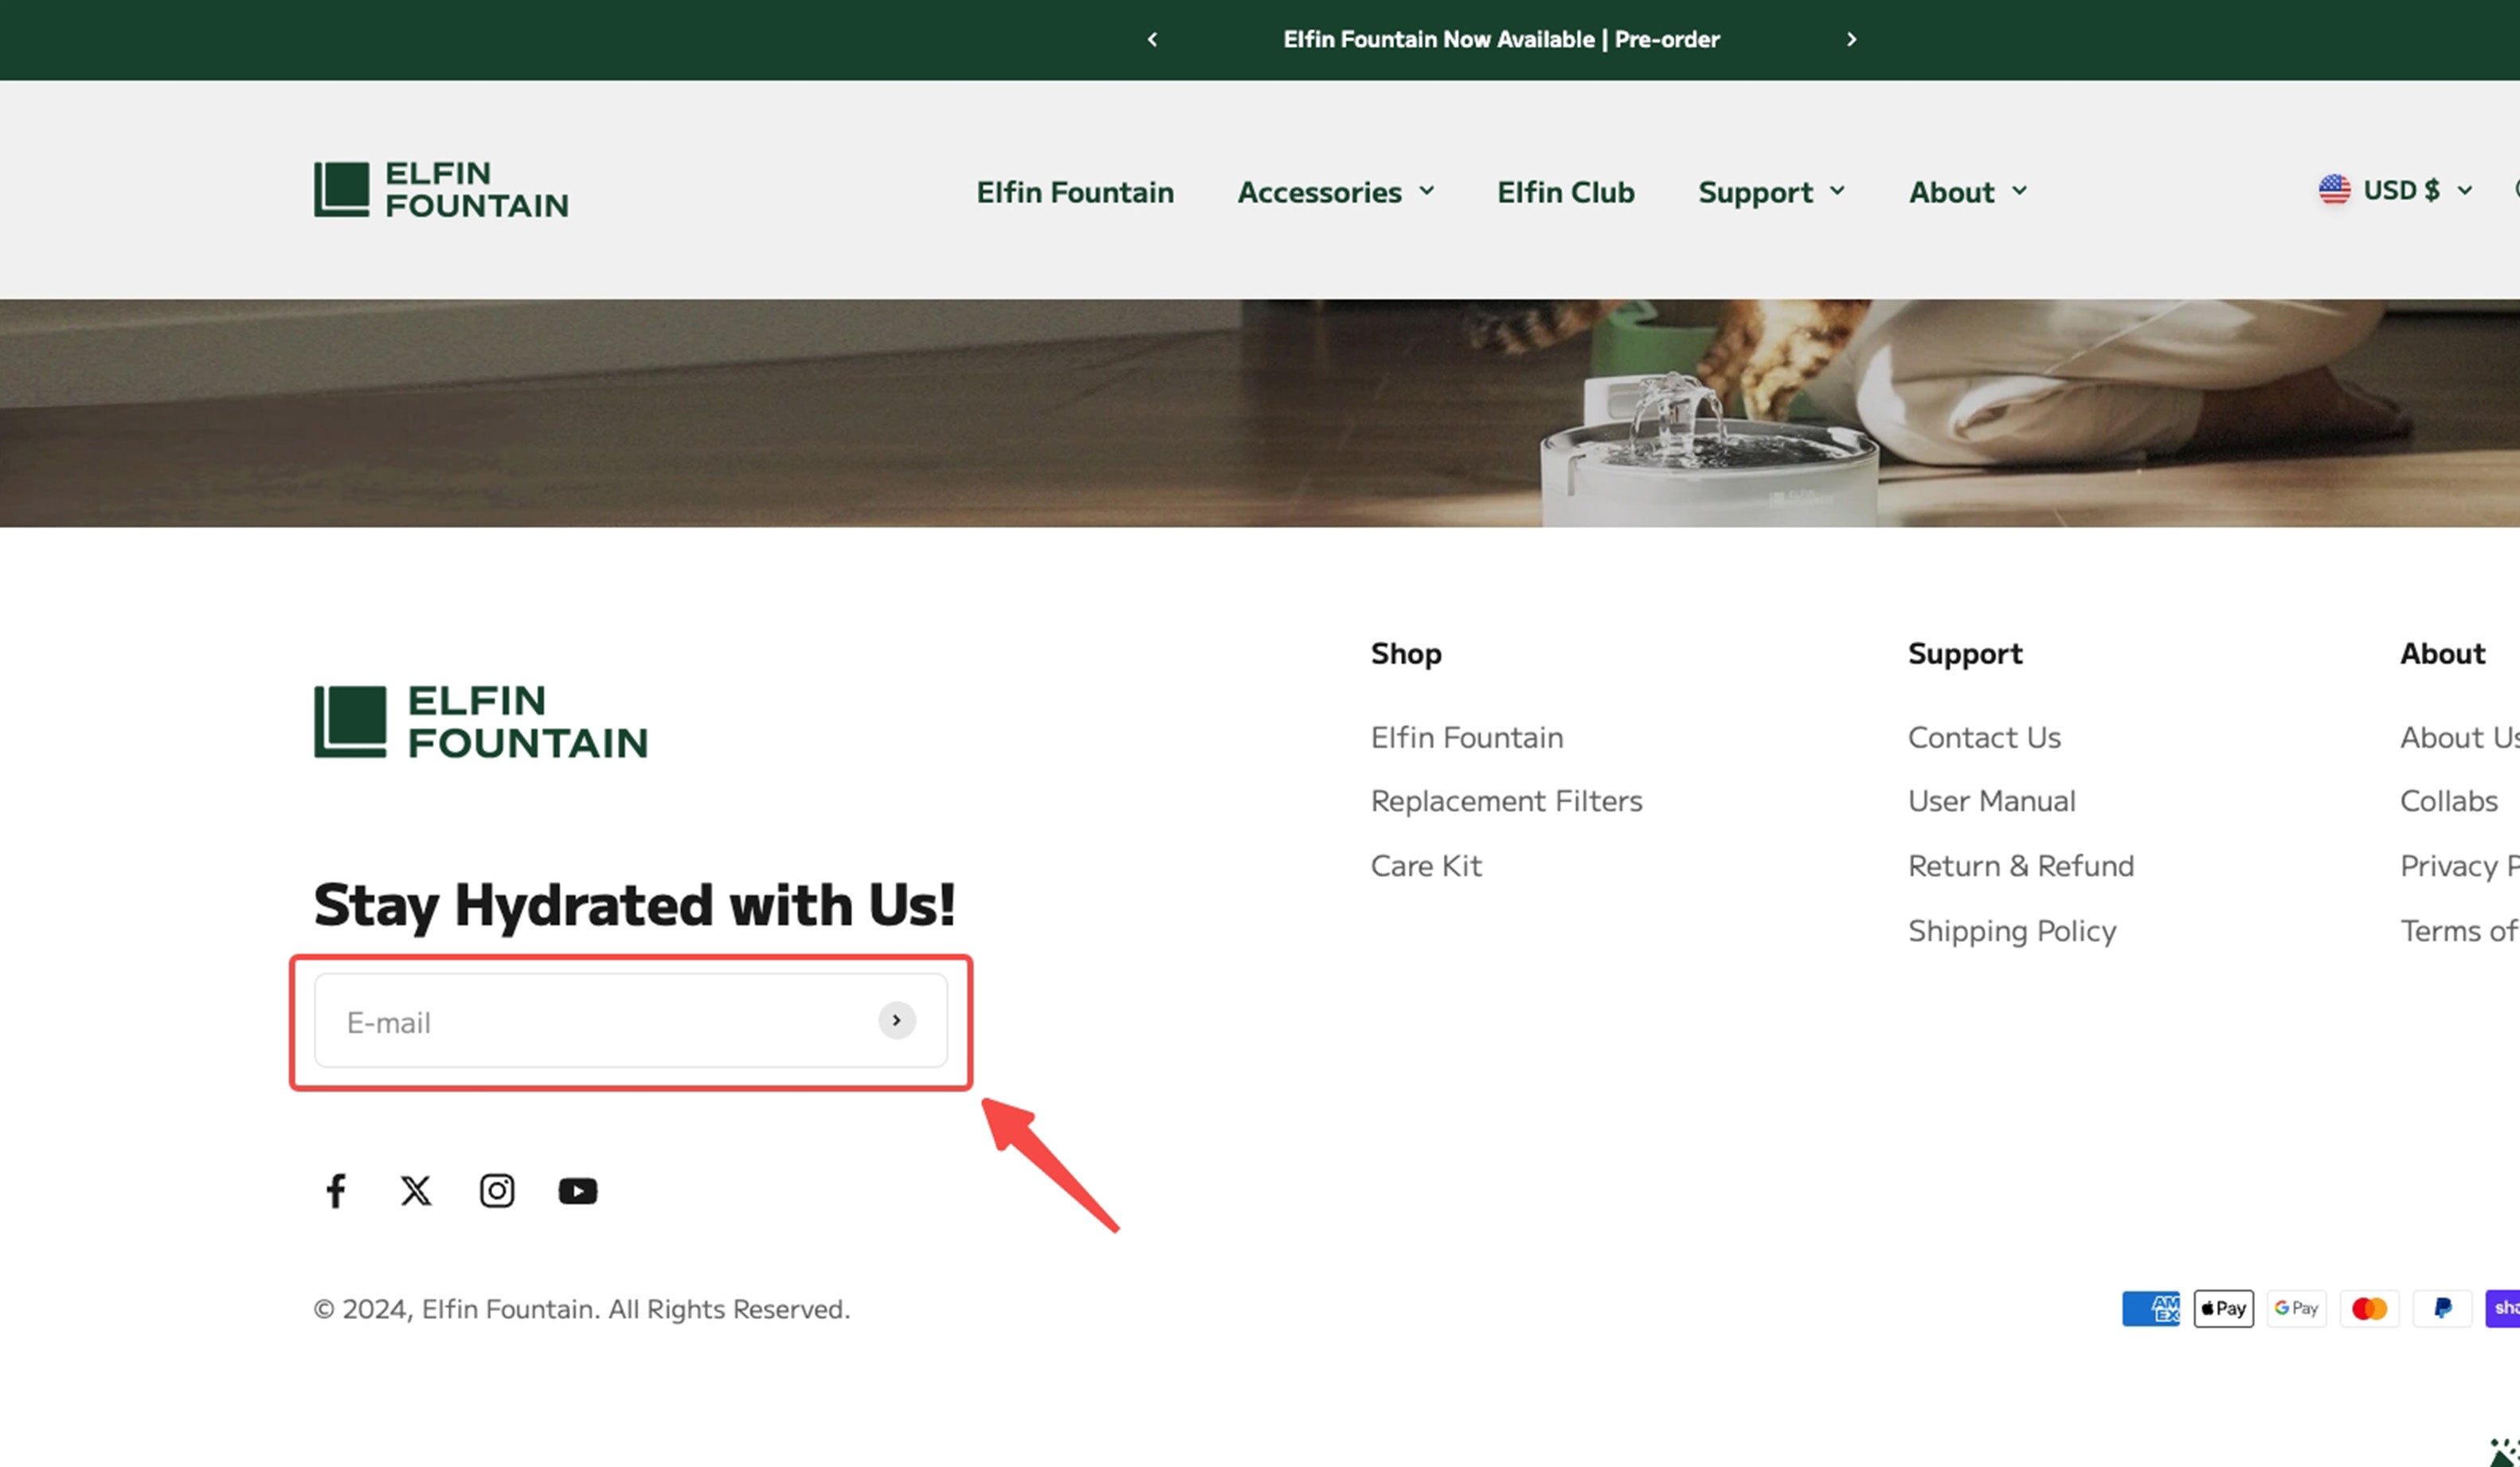Open the Care Kit shop link
The height and width of the screenshot is (1467, 2520).
(1426, 866)
